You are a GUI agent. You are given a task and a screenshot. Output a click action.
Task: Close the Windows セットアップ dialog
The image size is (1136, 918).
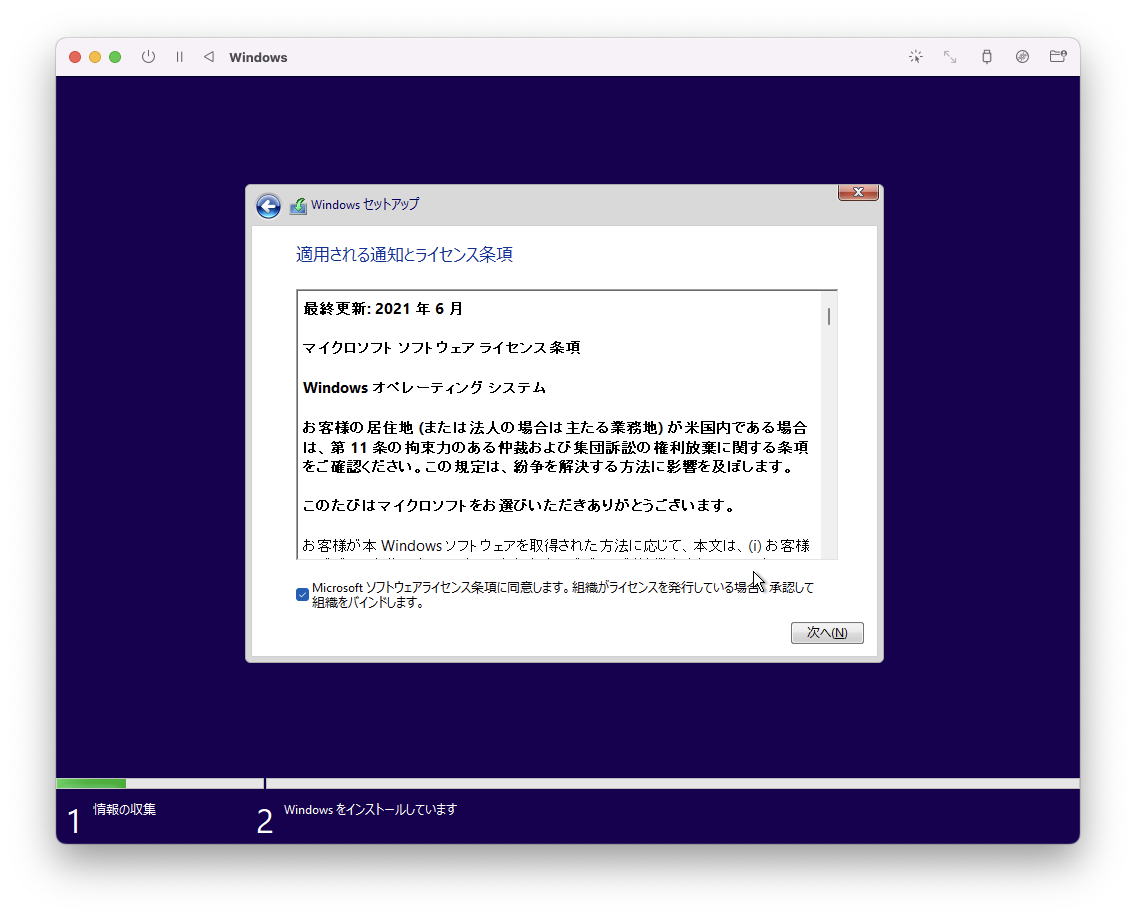click(858, 192)
